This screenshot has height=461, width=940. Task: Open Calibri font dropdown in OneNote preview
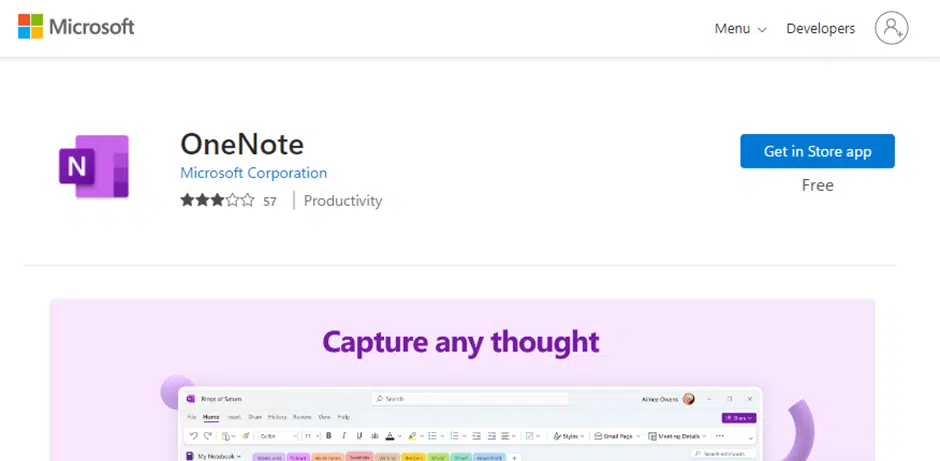point(278,436)
